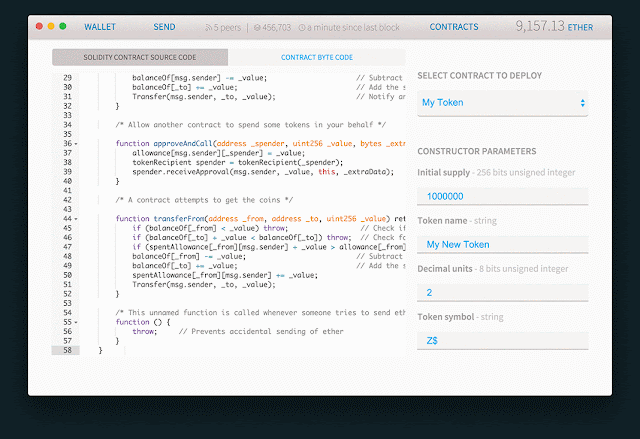Click the clock icon for last block
Image resolution: width=640 pixels, height=439 pixels.
tap(302, 28)
